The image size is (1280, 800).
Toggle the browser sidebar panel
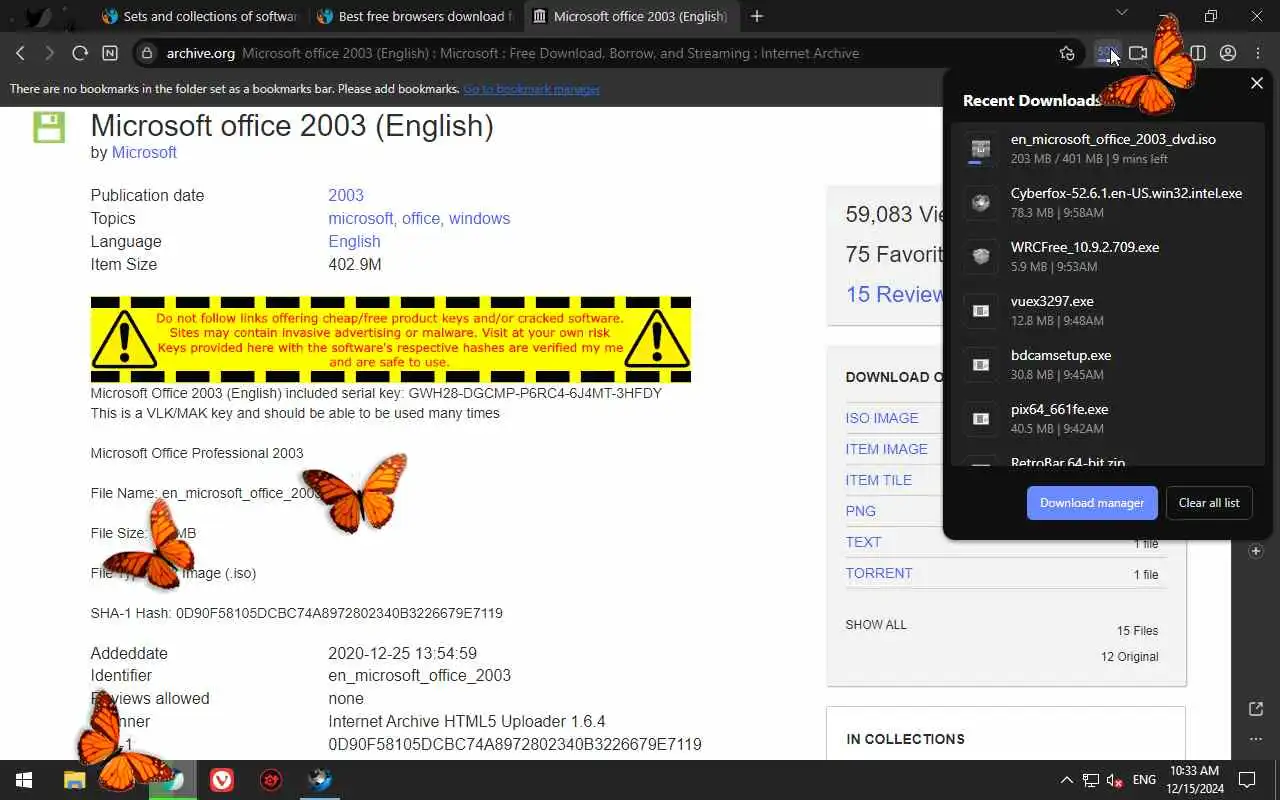pyautogui.click(x=1198, y=53)
